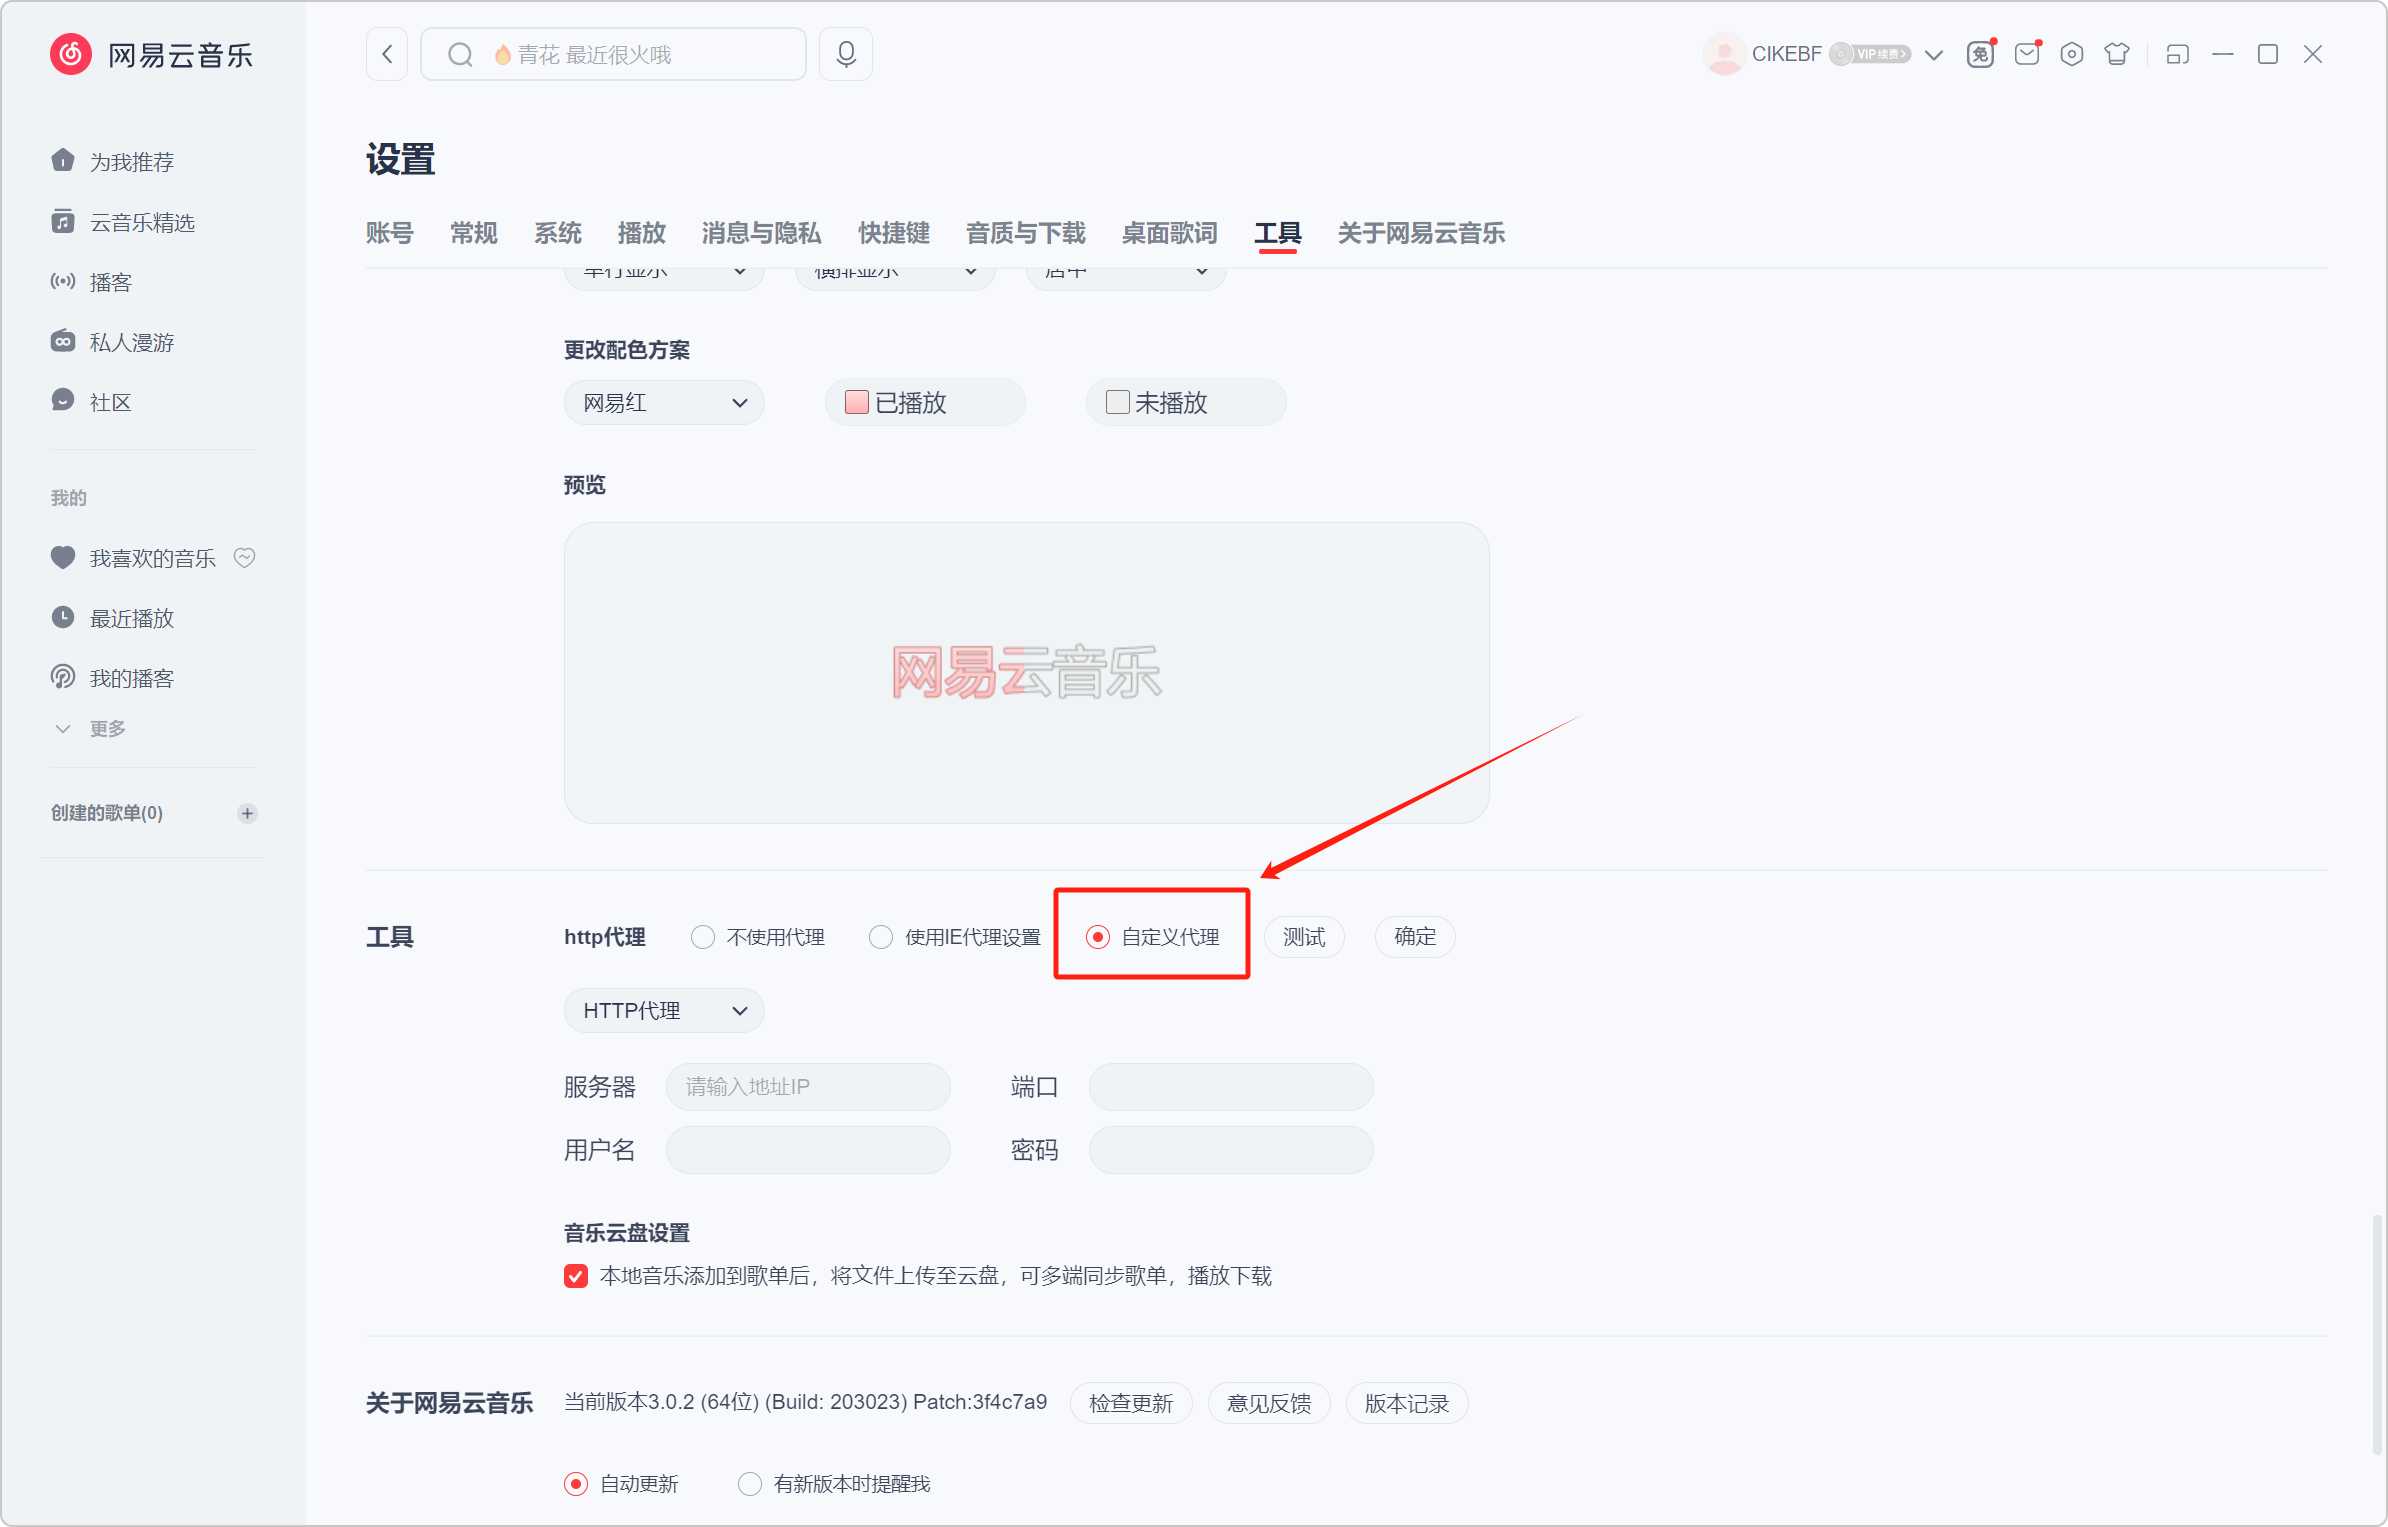Activate the microphone voice search
This screenshot has height=1527, width=2388.
coord(846,54)
